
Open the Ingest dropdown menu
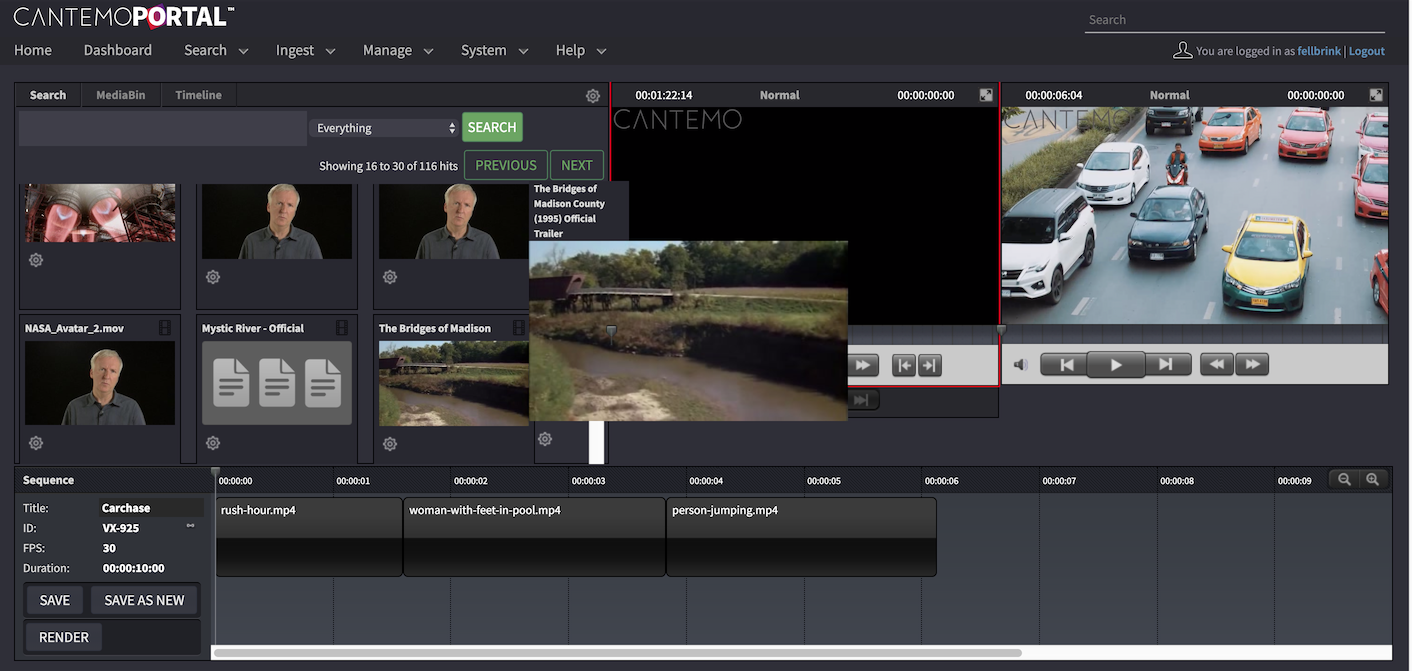point(305,50)
